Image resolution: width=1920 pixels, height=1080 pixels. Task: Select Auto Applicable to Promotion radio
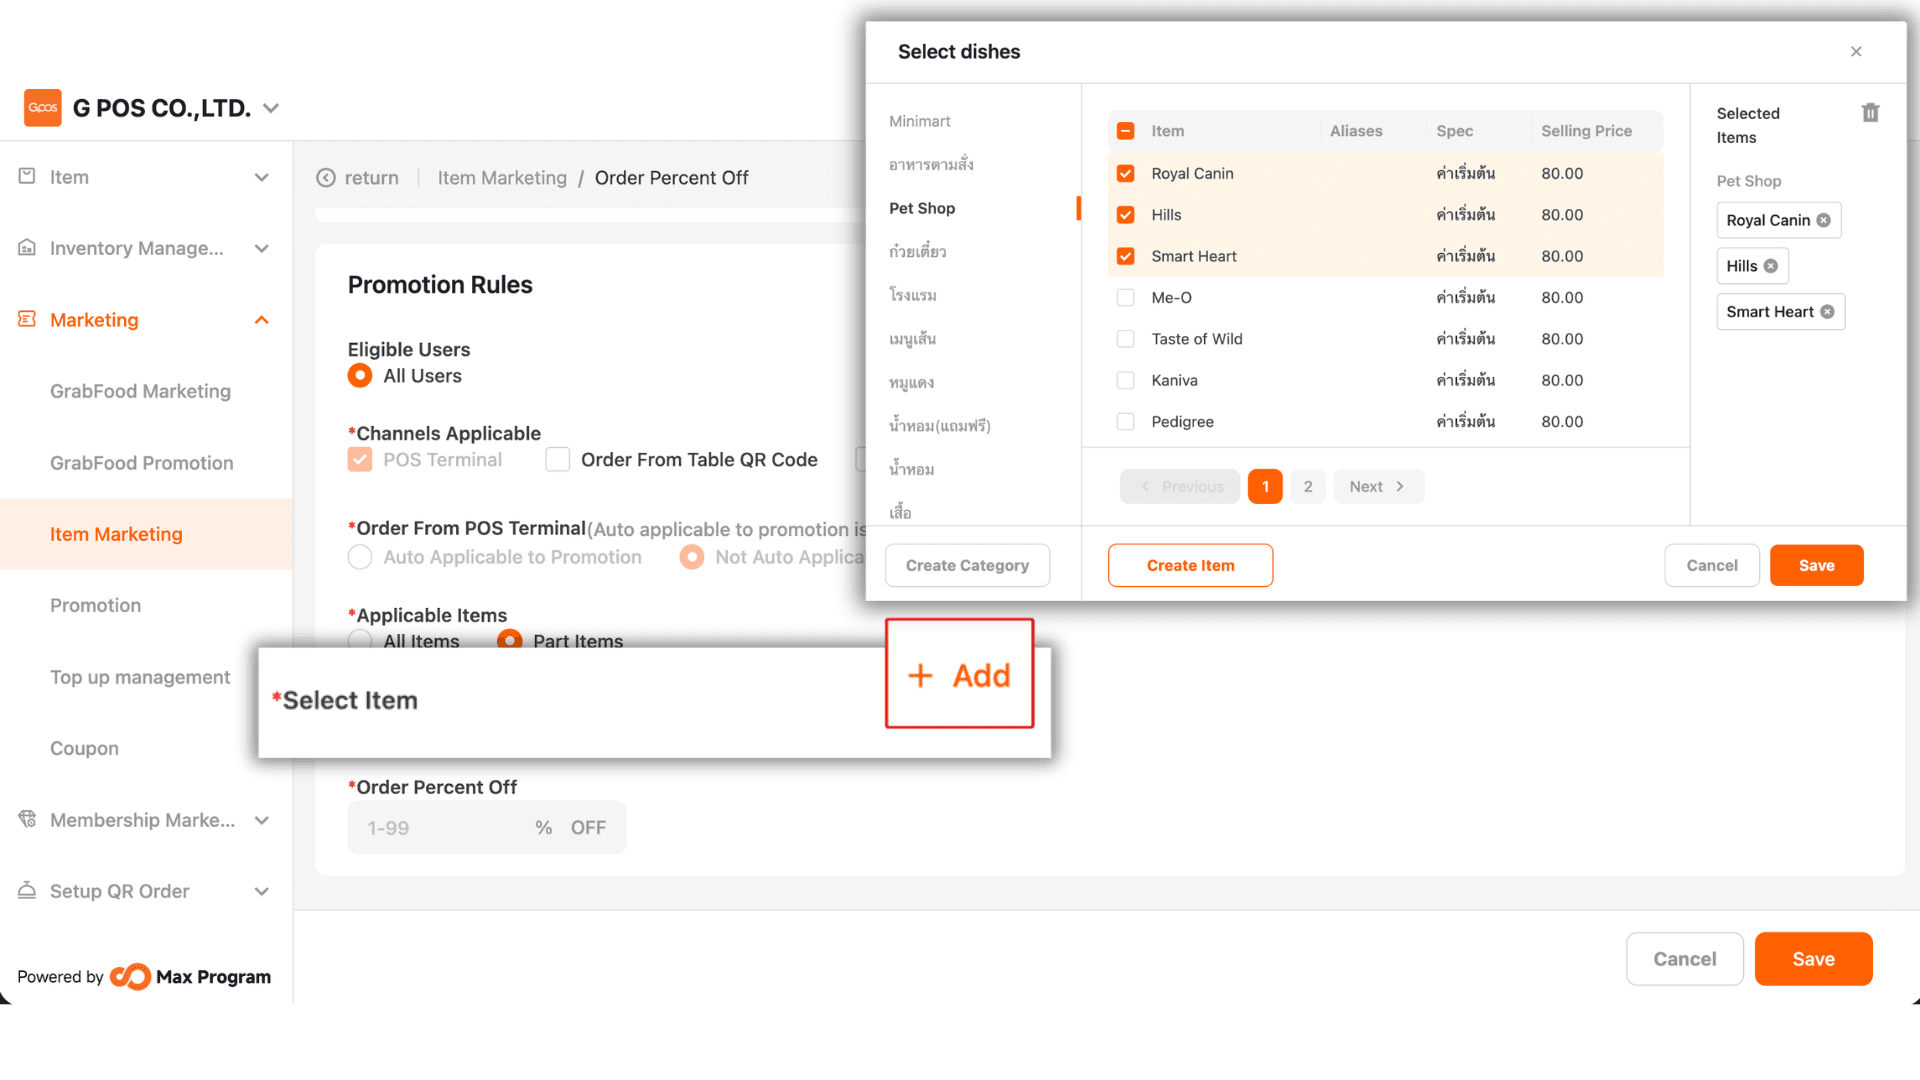pos(360,557)
